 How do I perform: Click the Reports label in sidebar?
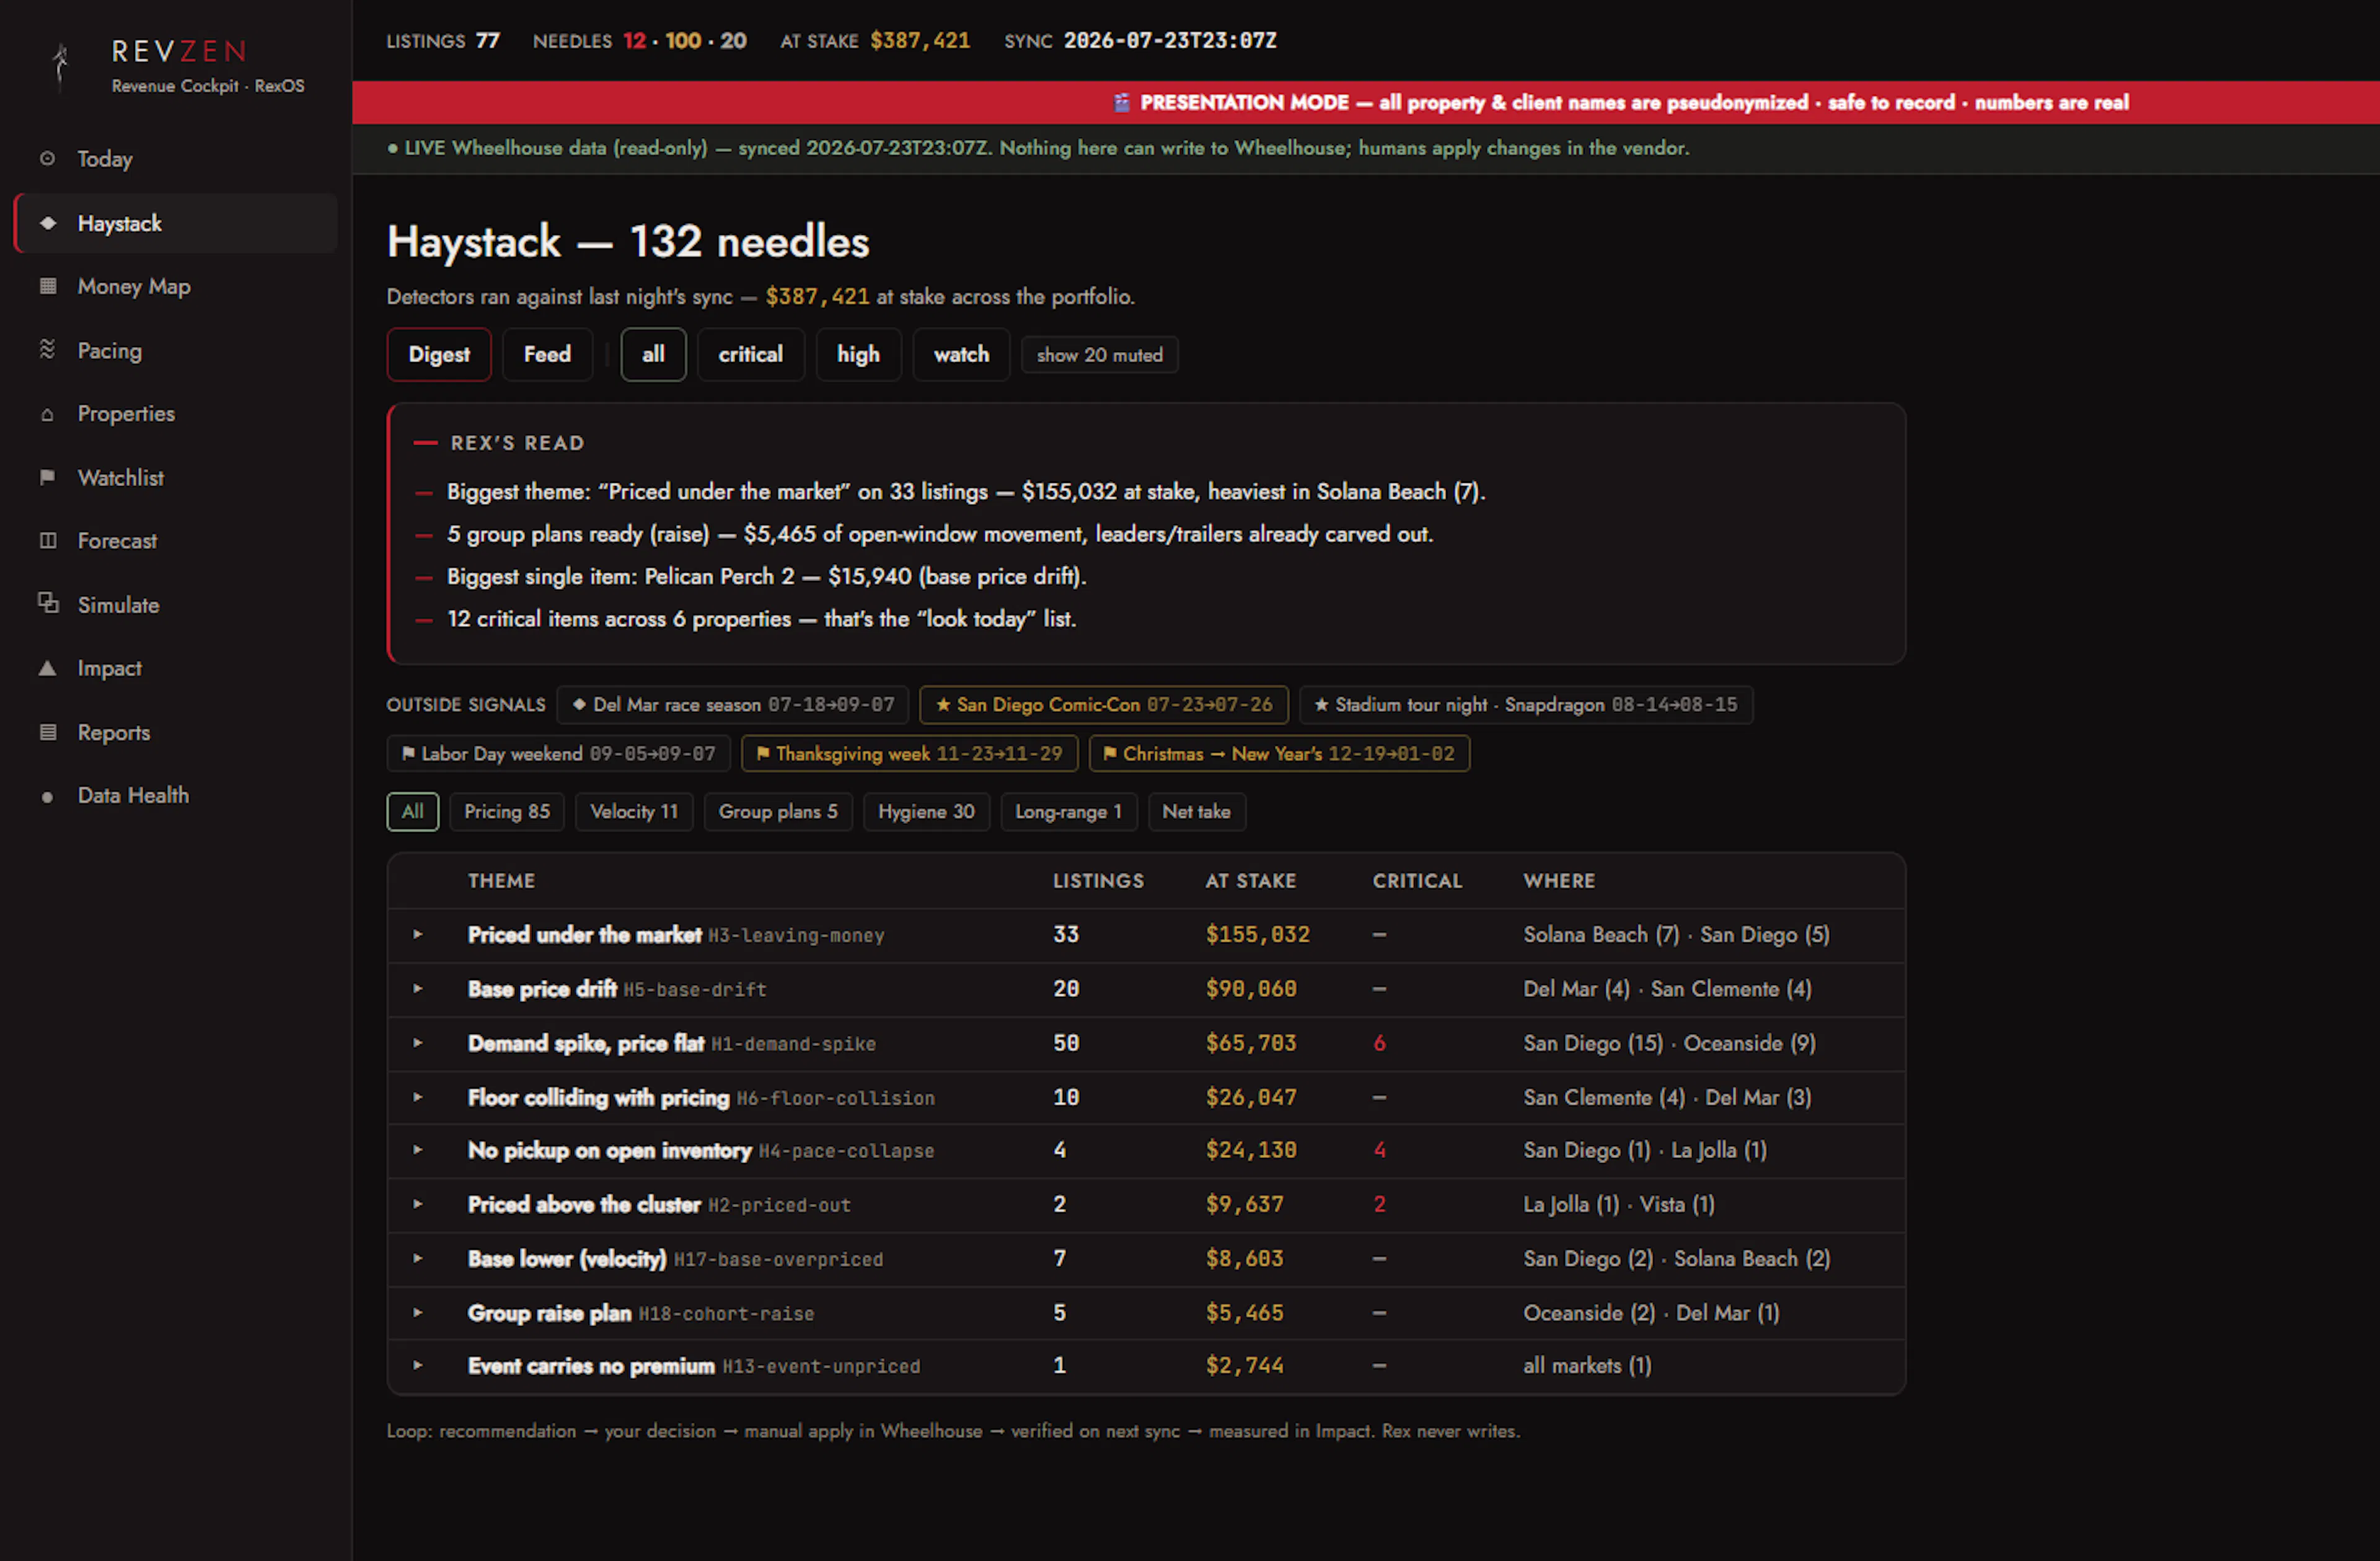tap(114, 733)
